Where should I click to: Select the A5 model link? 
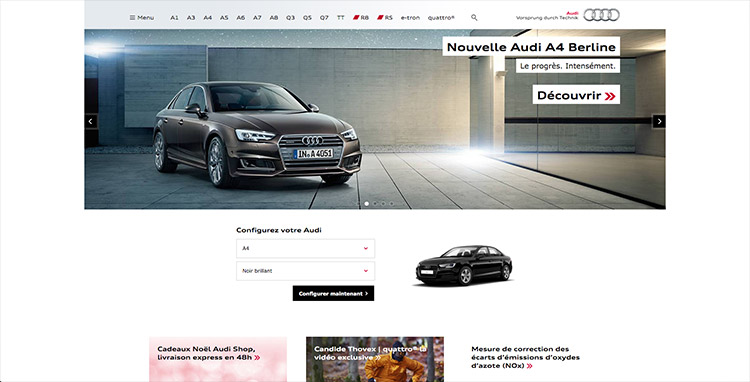point(224,18)
